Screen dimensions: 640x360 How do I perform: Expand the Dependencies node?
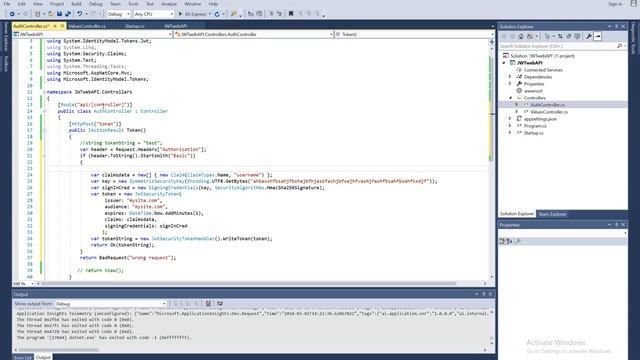[510, 77]
